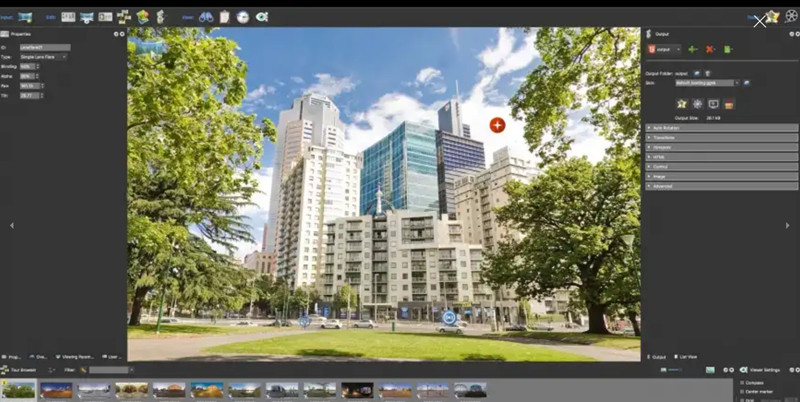This screenshot has height=402, width=800.
Task: Click the red X remove output icon
Action: (x=710, y=49)
